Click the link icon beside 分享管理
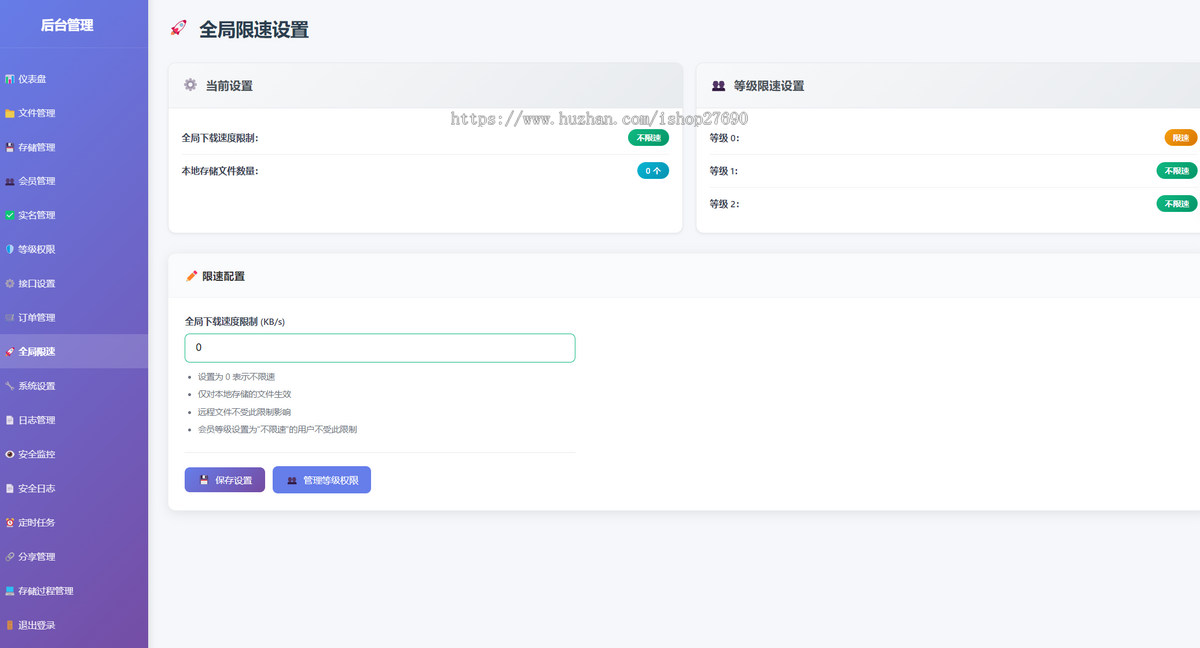This screenshot has width=1200, height=648. click(10, 556)
